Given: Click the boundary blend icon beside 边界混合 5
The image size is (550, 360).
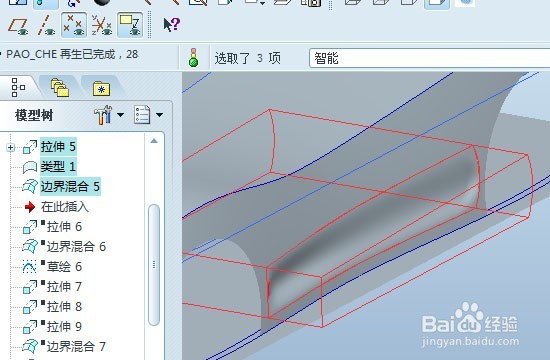Looking at the screenshot, I should coord(30,187).
